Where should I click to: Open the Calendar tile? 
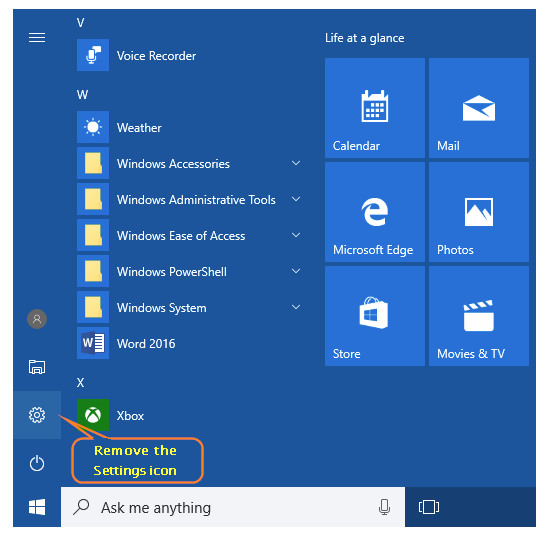pos(375,108)
